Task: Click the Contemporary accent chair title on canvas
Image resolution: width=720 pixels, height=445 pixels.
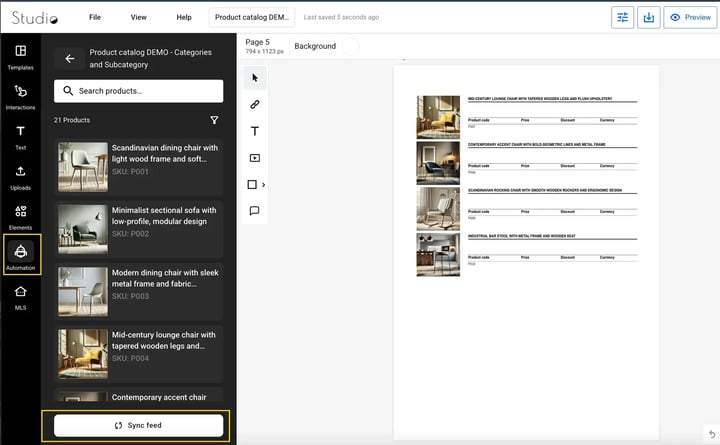Action: tap(537, 145)
